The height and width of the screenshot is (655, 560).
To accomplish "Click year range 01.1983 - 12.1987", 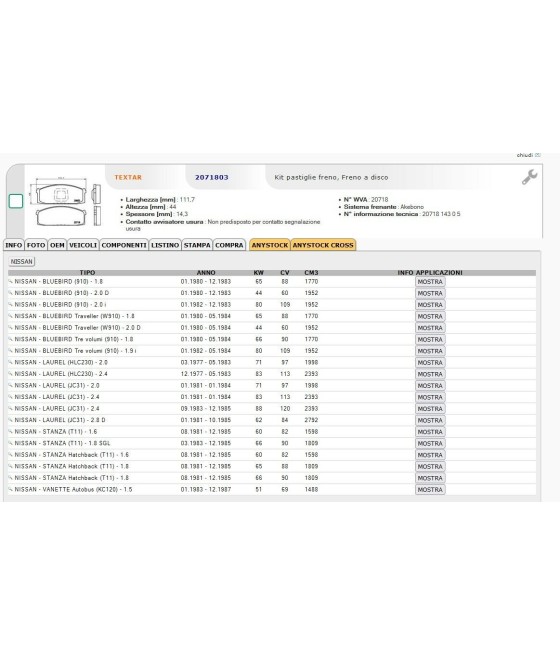I will (206, 489).
